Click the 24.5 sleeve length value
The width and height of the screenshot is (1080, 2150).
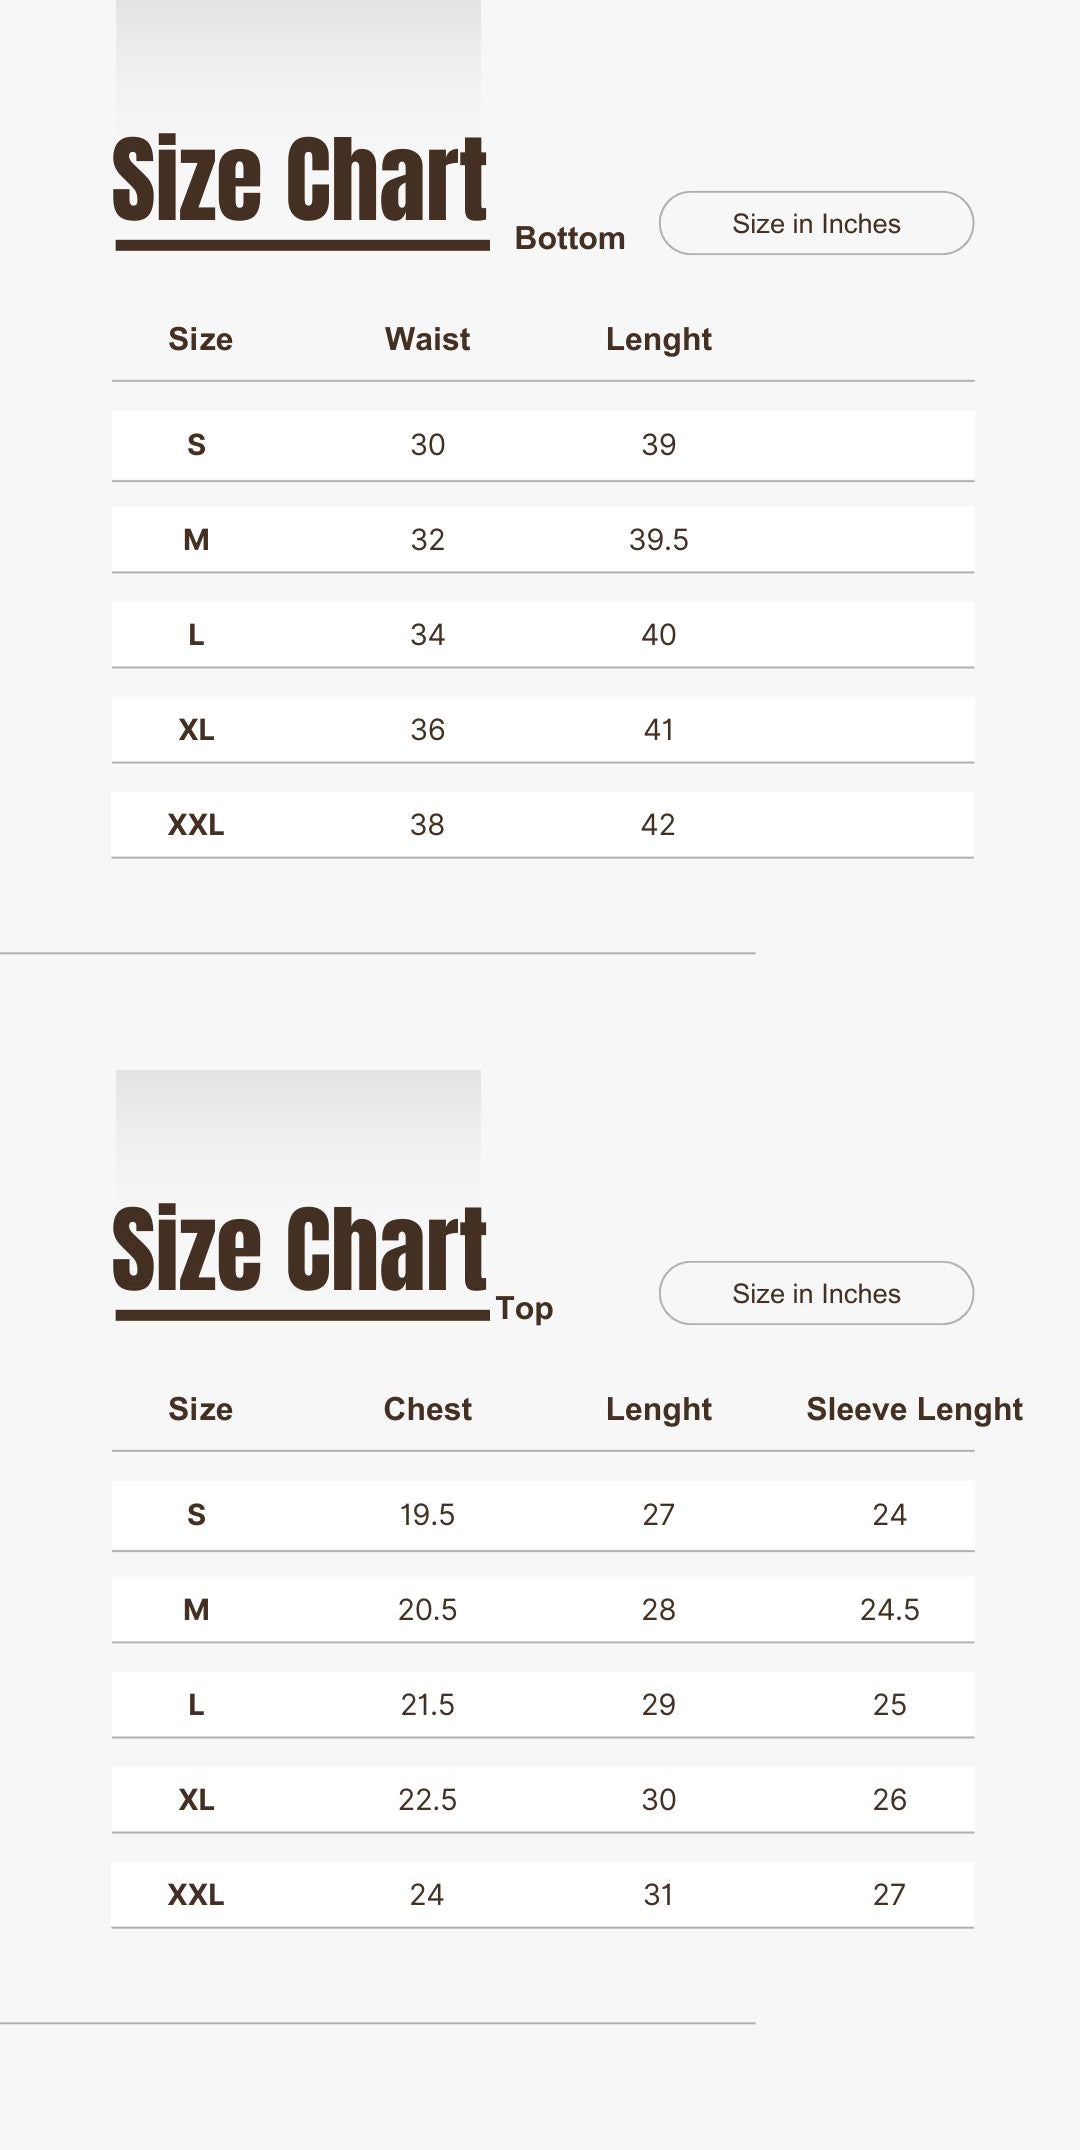(x=889, y=1610)
